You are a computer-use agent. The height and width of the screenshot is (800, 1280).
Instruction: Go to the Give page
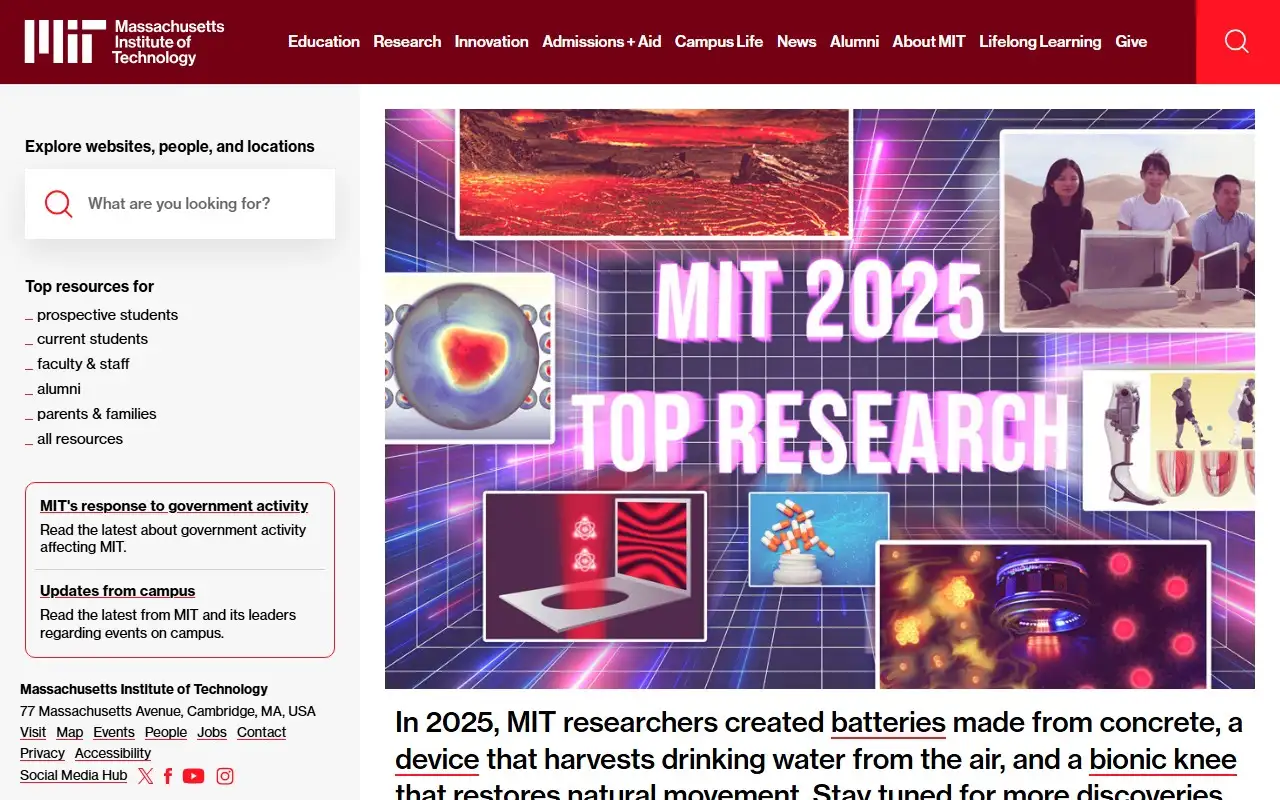[x=1130, y=41]
